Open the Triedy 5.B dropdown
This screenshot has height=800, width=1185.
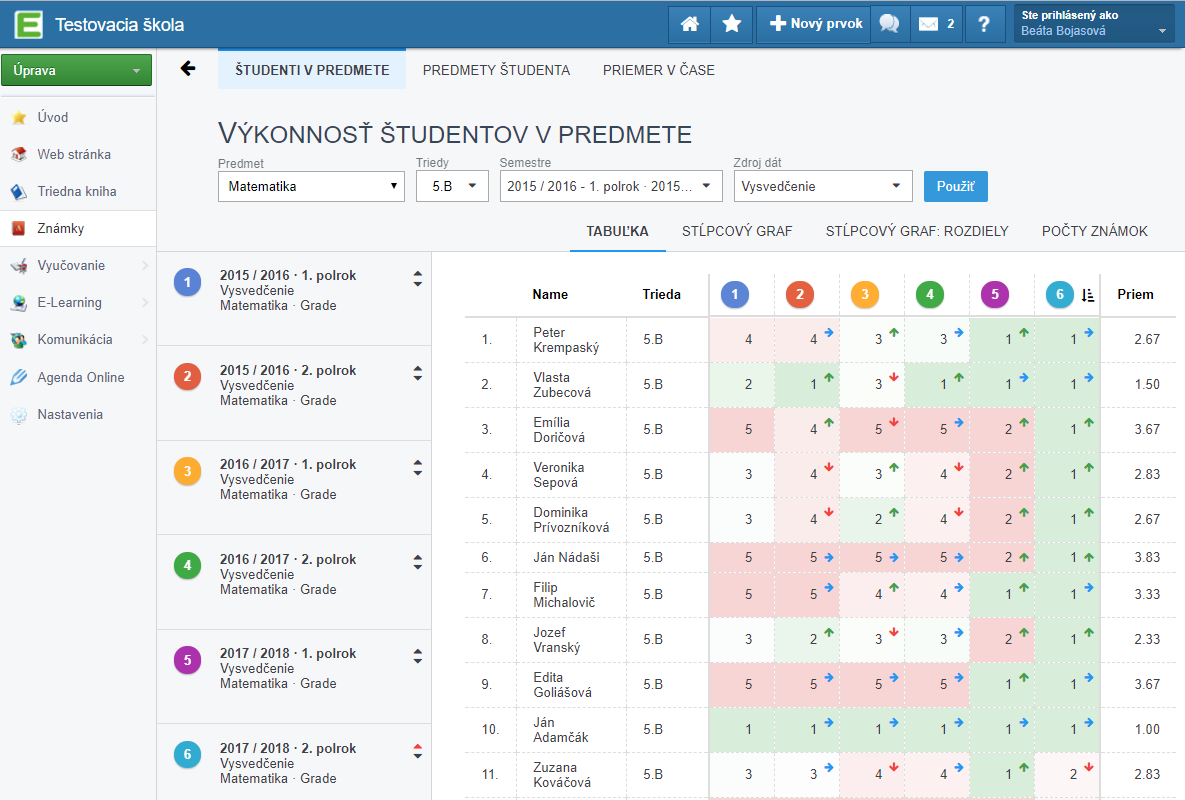(452, 187)
